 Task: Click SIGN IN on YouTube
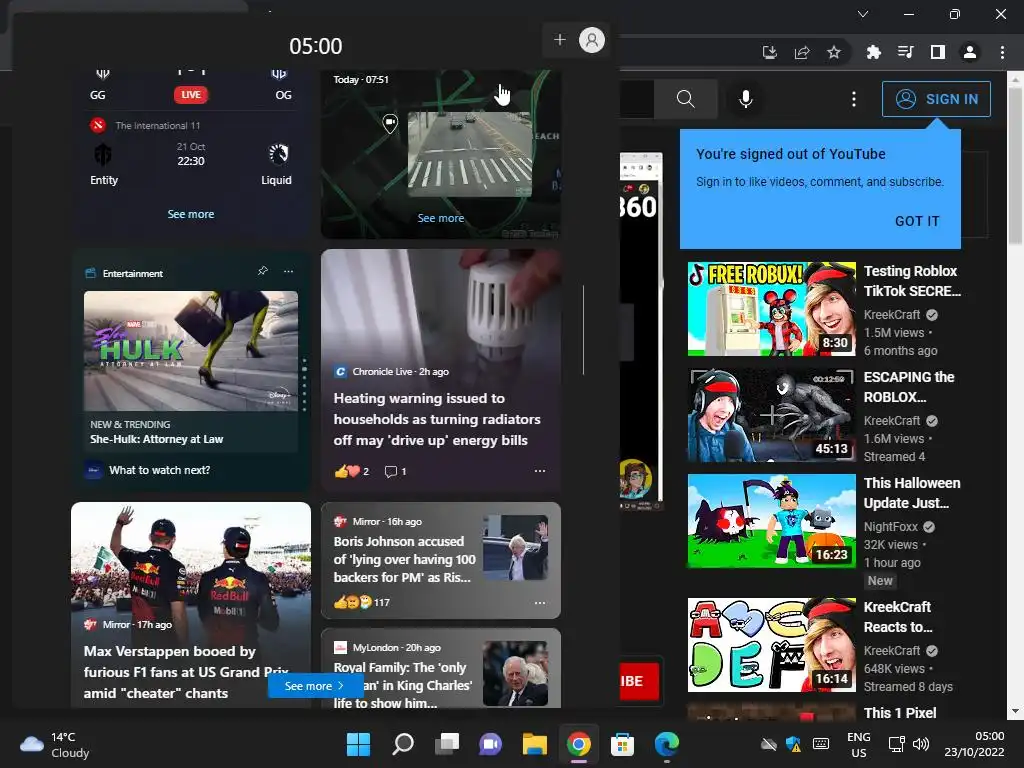click(x=936, y=99)
